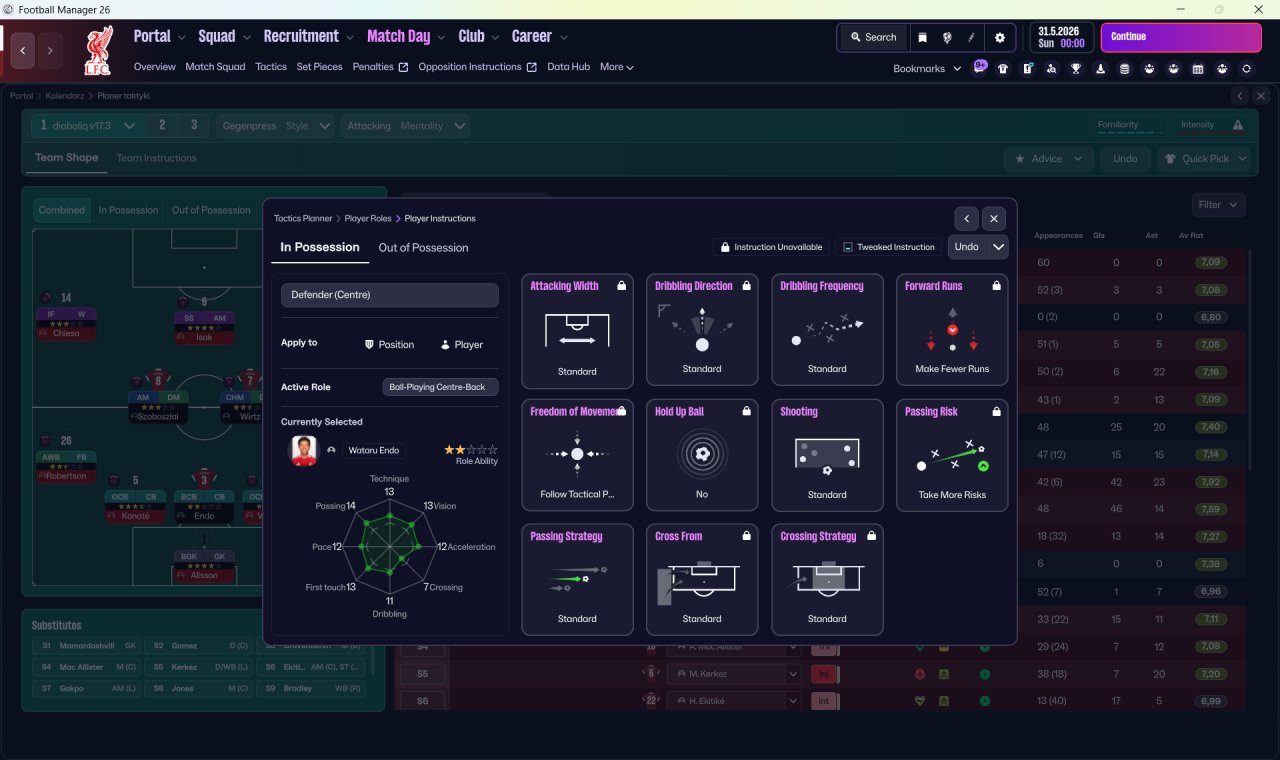Click the training cone shortcut icon

coord(1100,69)
